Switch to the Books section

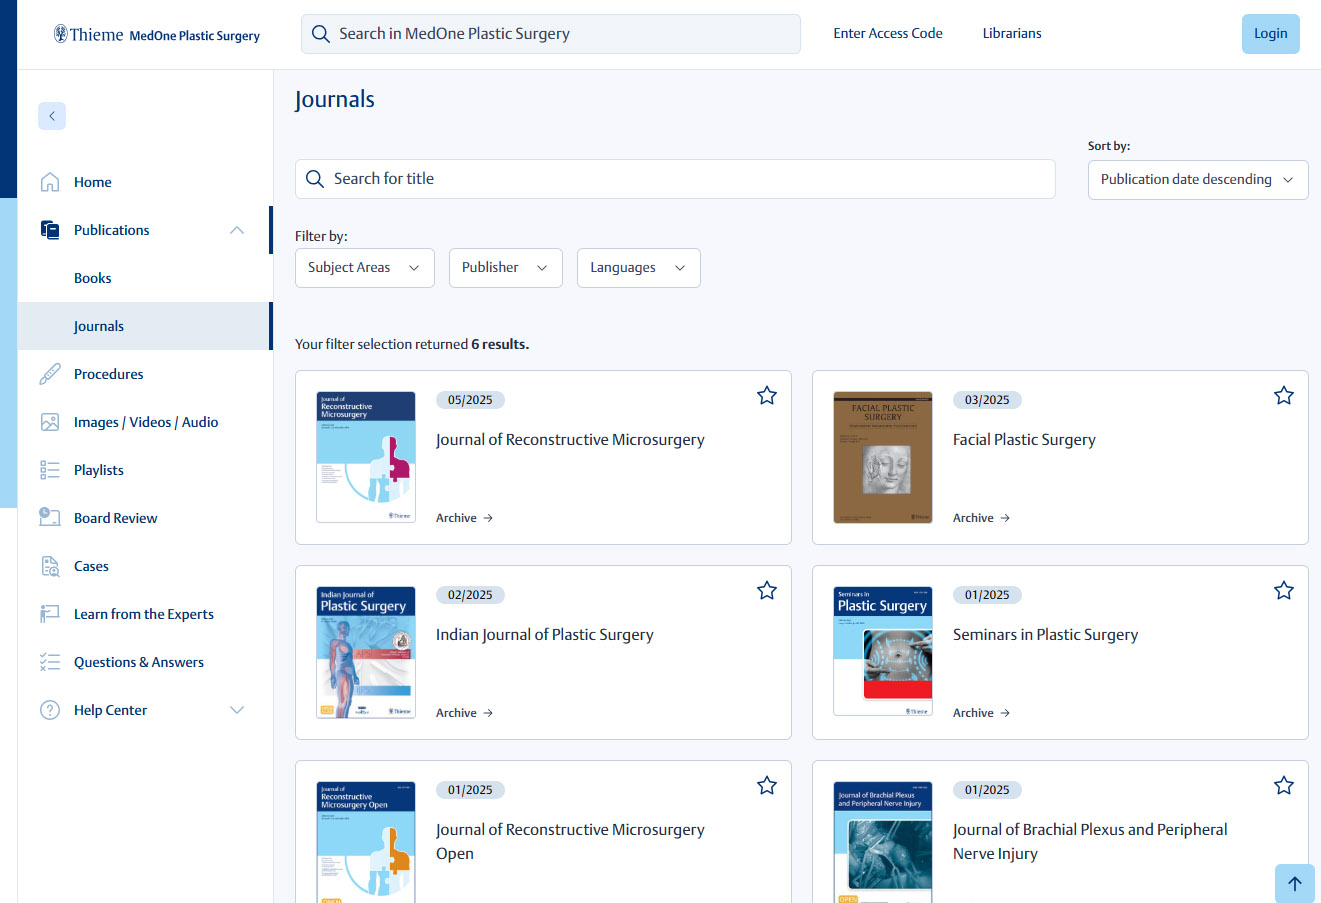pyautogui.click(x=92, y=277)
